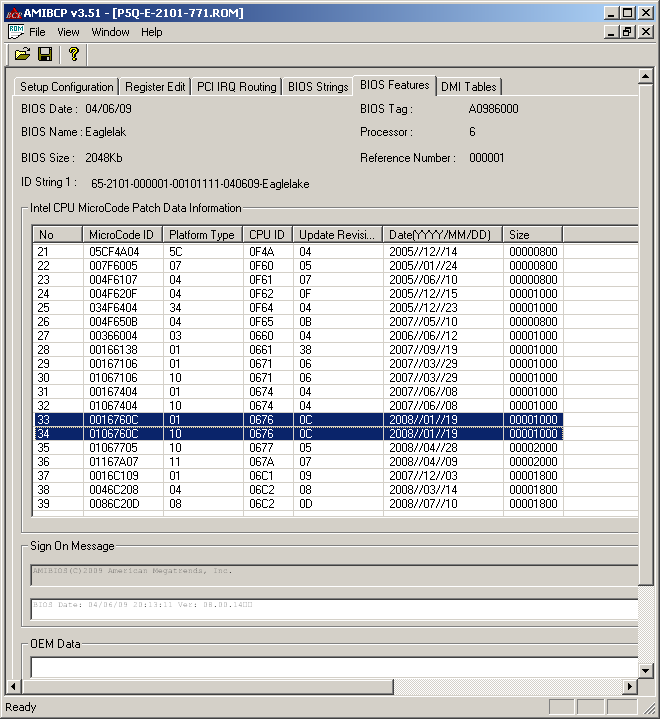
Task: Select microcode row 25 with ID 034F6404
Action: pos(299,308)
